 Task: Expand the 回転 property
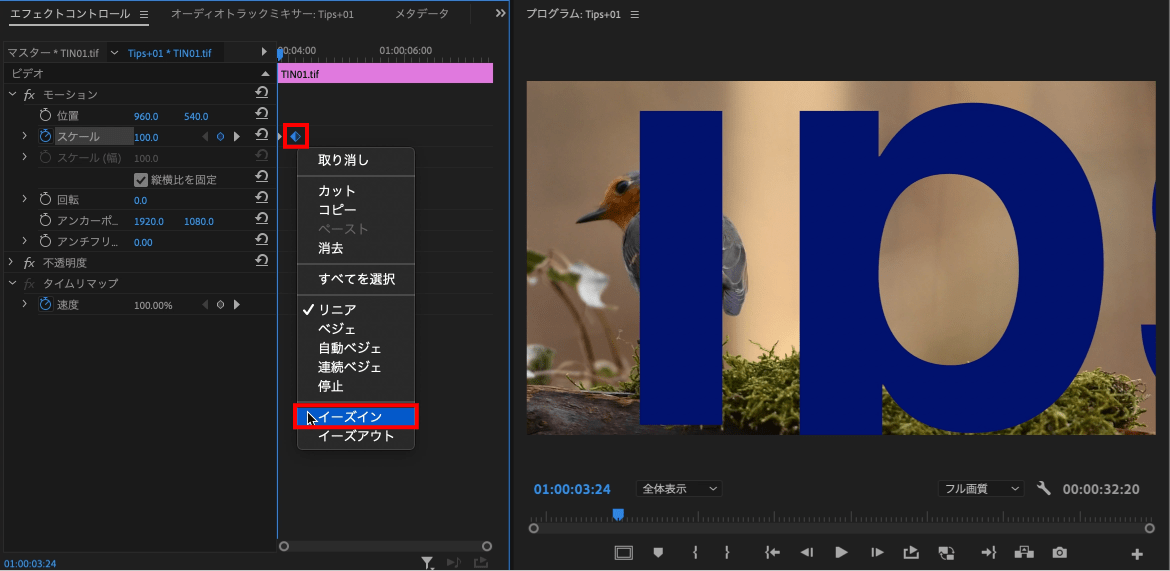(x=24, y=200)
